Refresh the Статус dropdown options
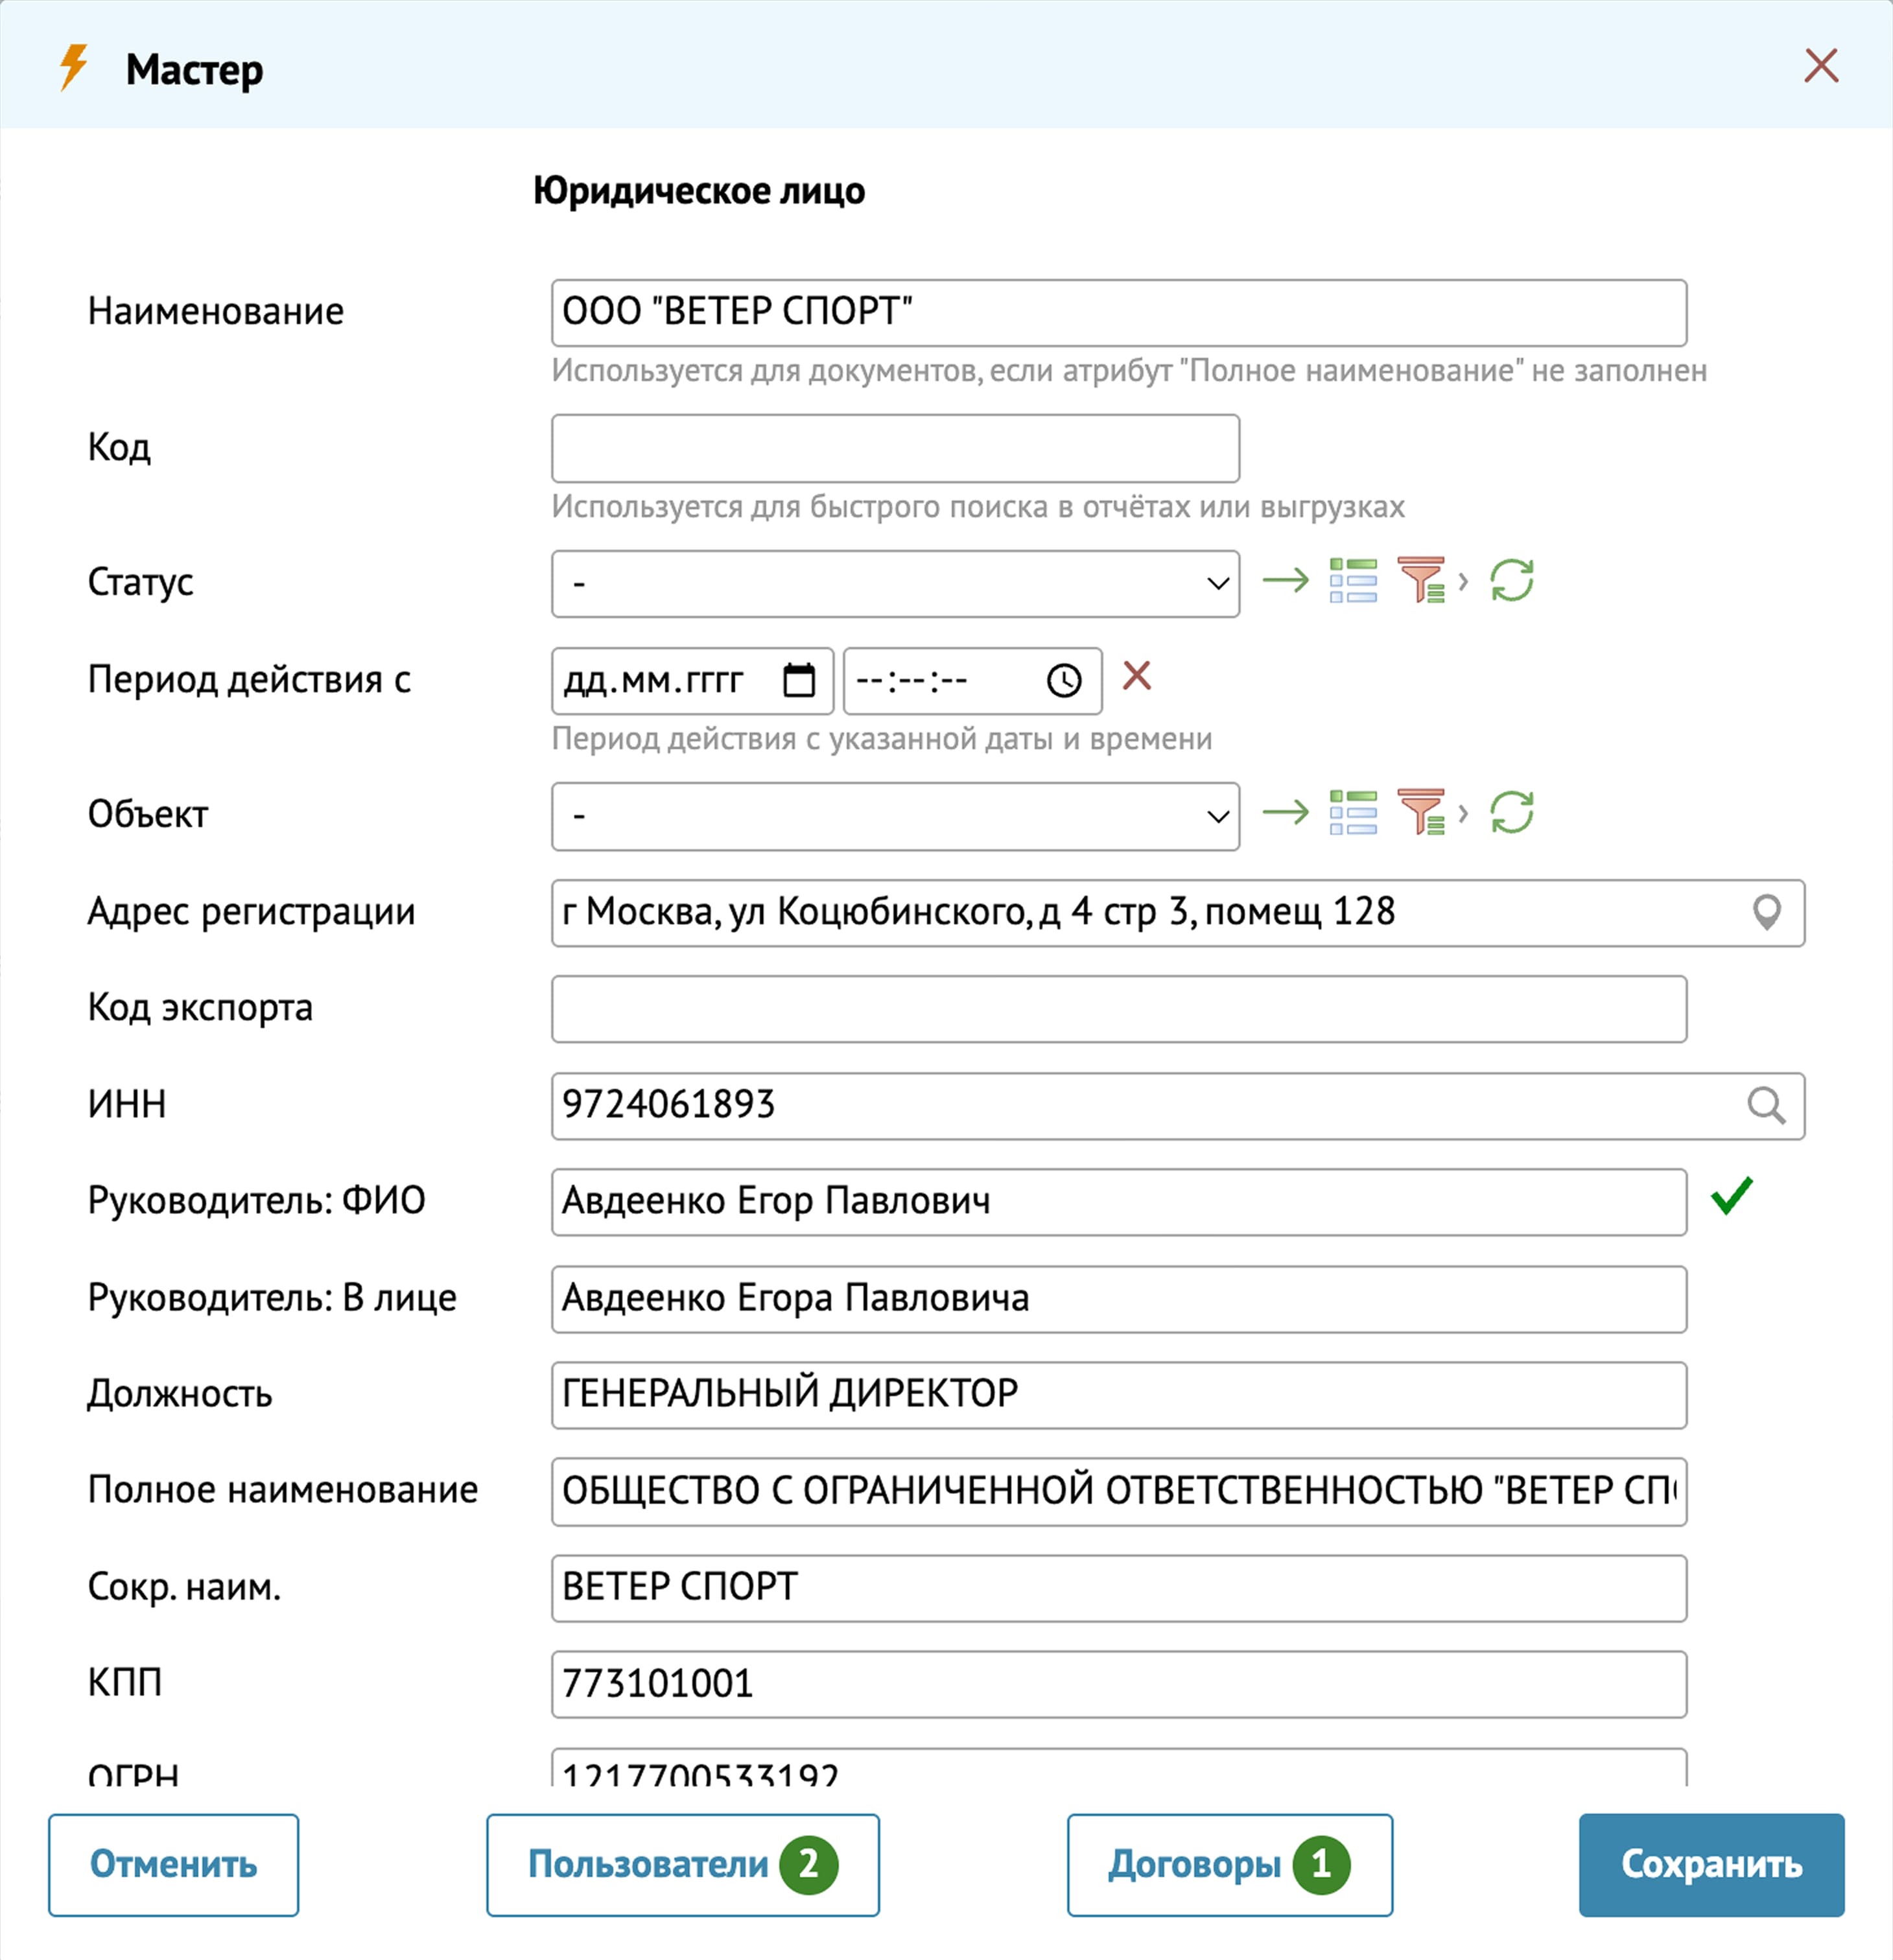The image size is (1893, 1960). click(1511, 581)
